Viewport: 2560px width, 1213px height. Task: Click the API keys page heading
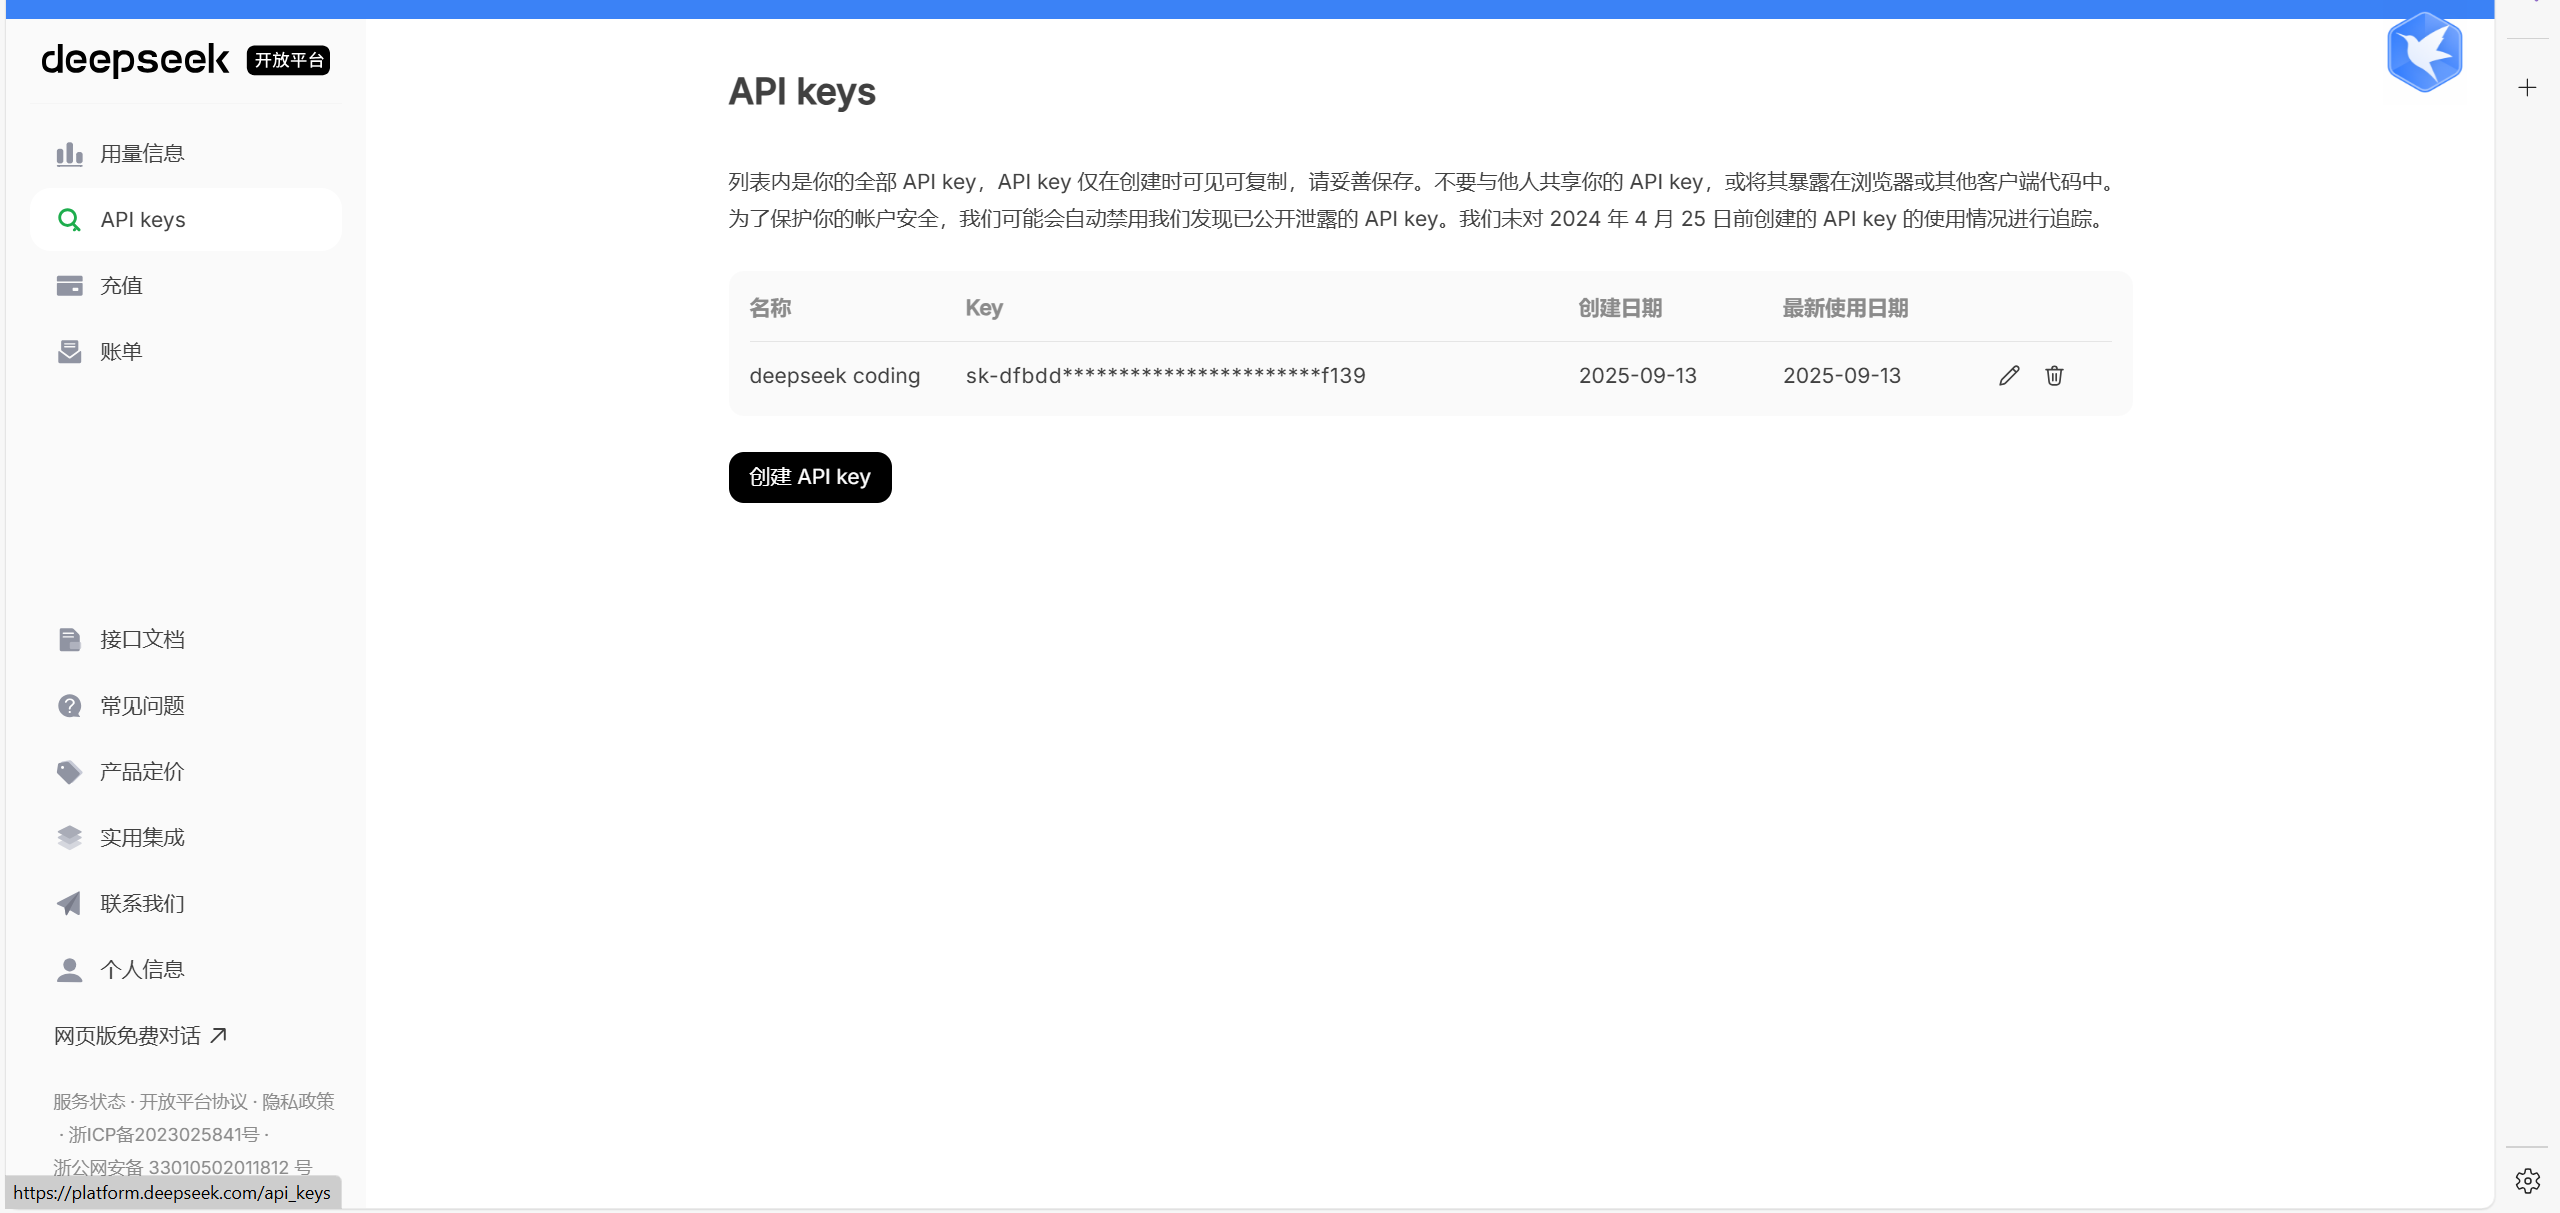point(802,92)
